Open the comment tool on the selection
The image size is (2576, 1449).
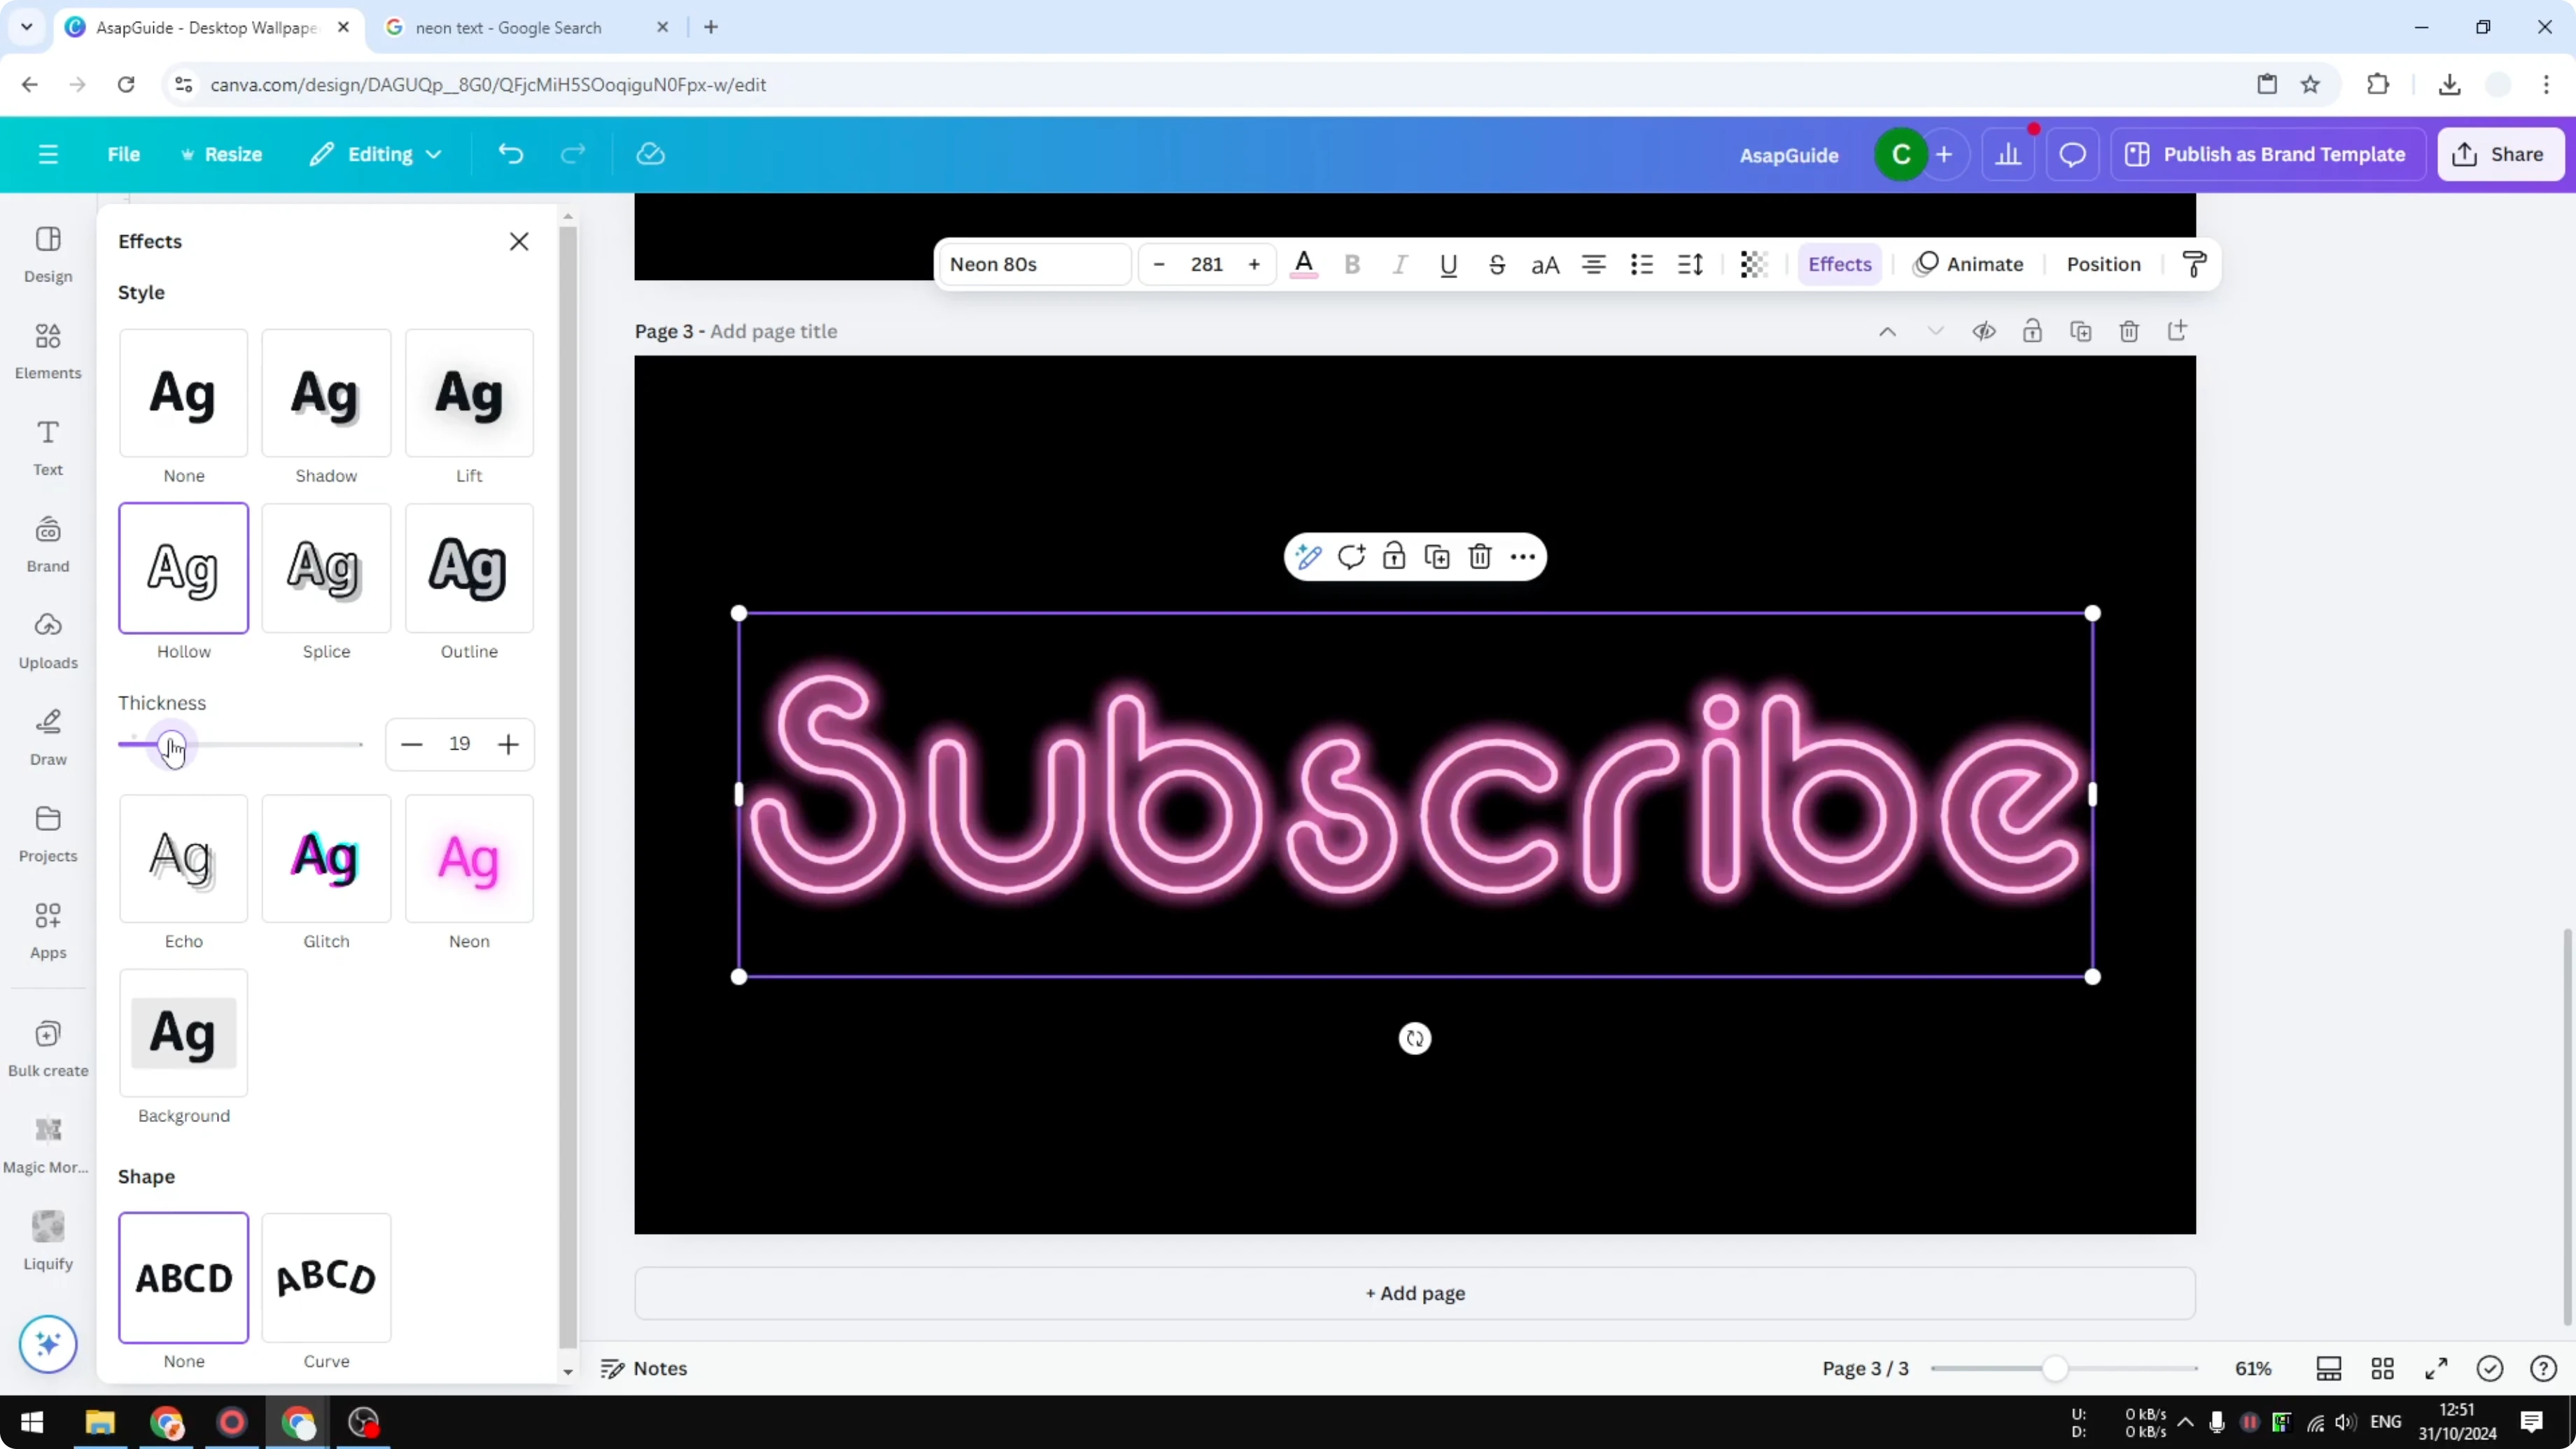point(1352,556)
